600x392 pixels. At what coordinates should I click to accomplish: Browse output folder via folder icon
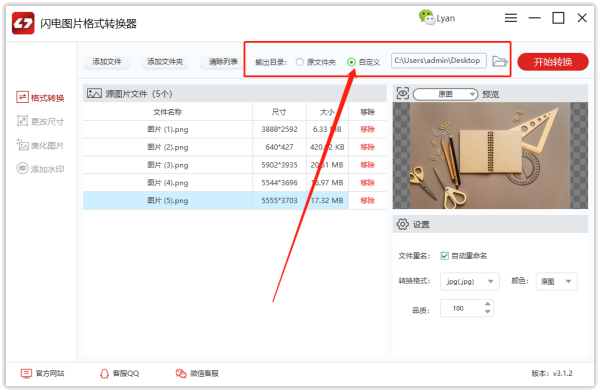(x=499, y=61)
